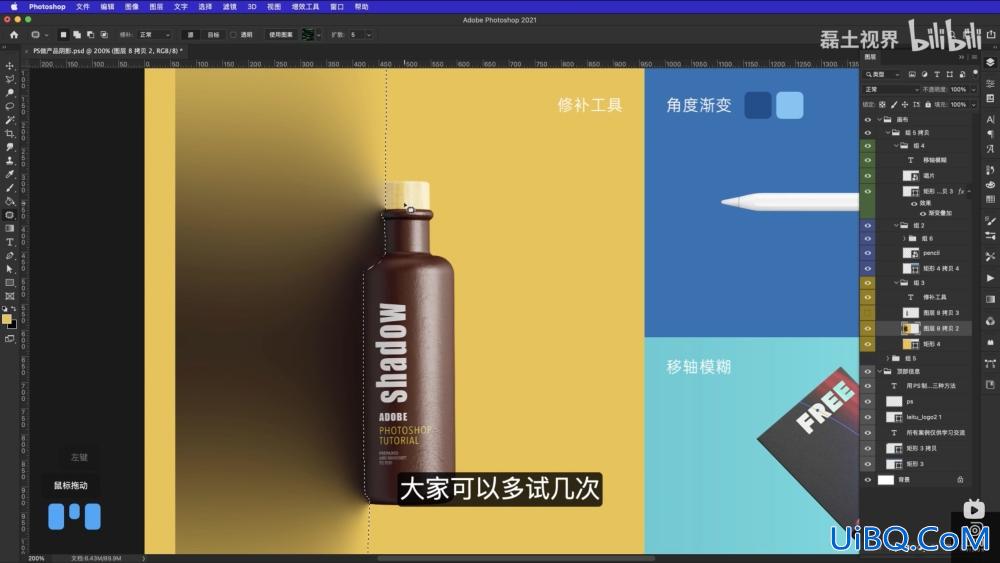Expand the 组 6 group
This screenshot has width=1000, height=563.
[904, 238]
